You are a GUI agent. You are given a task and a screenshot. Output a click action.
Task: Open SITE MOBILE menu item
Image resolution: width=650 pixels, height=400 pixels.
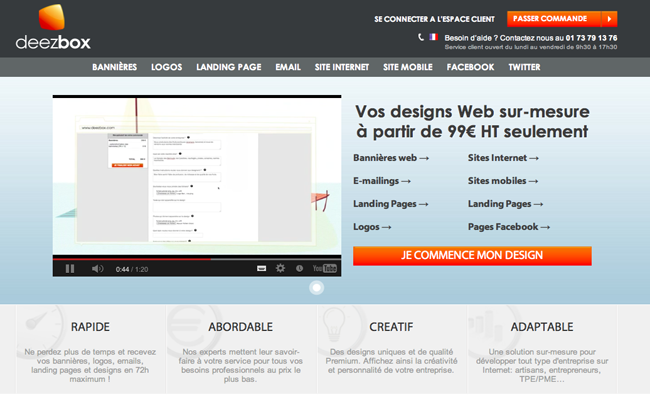click(x=408, y=67)
